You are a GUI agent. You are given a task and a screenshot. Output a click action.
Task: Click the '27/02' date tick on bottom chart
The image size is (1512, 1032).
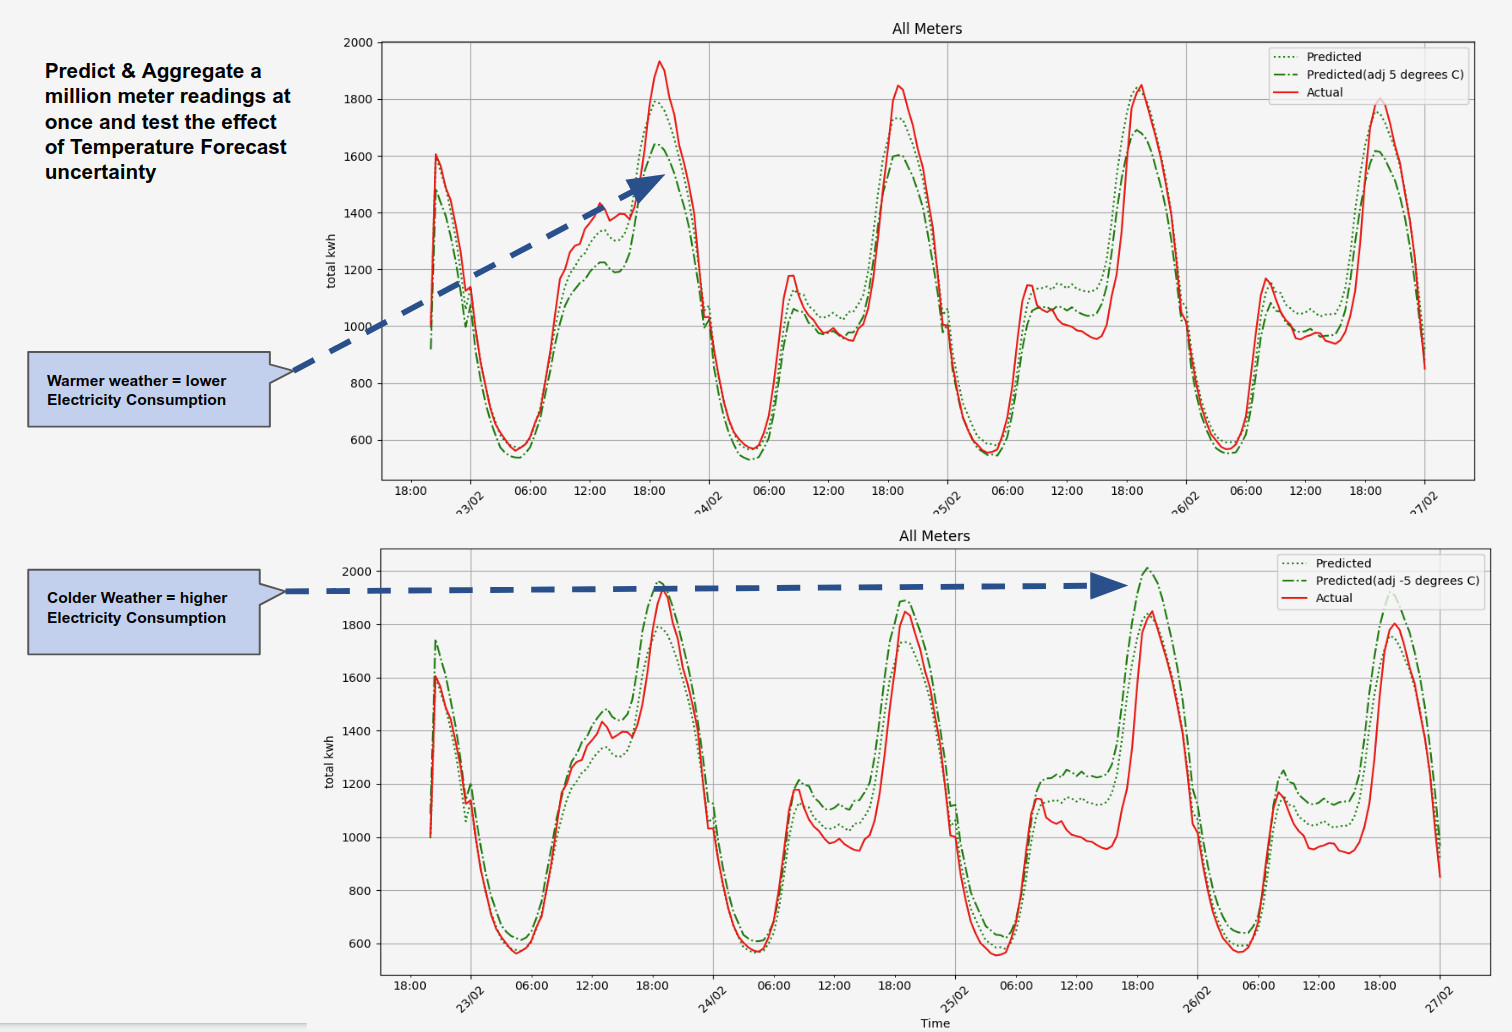click(x=1438, y=999)
